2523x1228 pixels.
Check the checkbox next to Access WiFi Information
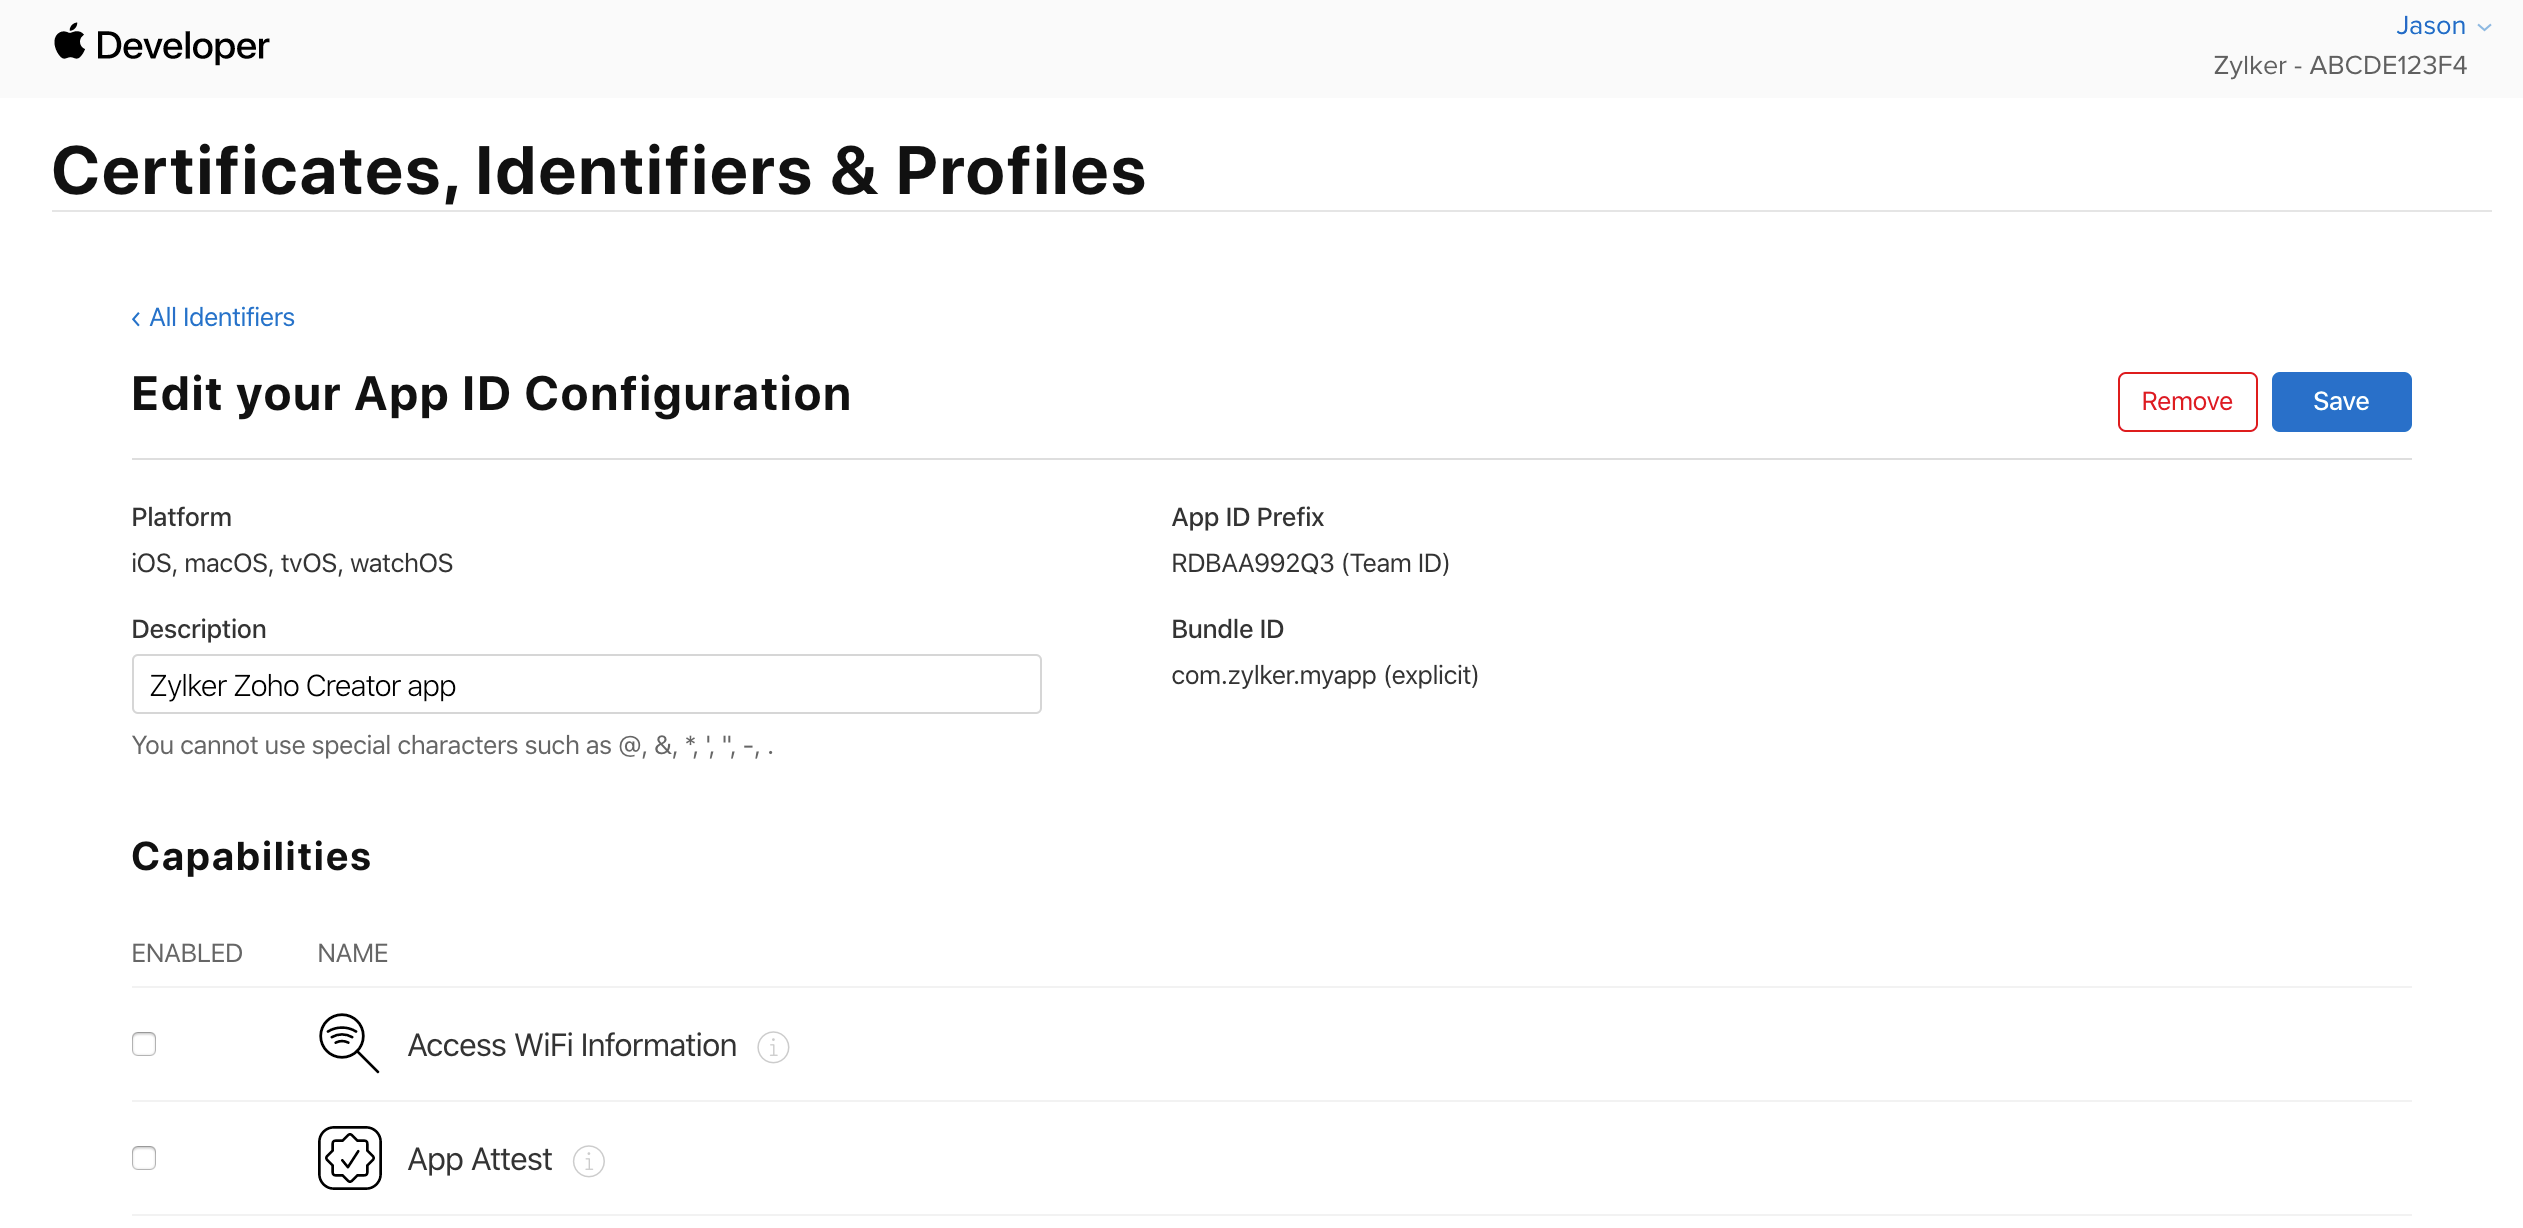(144, 1043)
